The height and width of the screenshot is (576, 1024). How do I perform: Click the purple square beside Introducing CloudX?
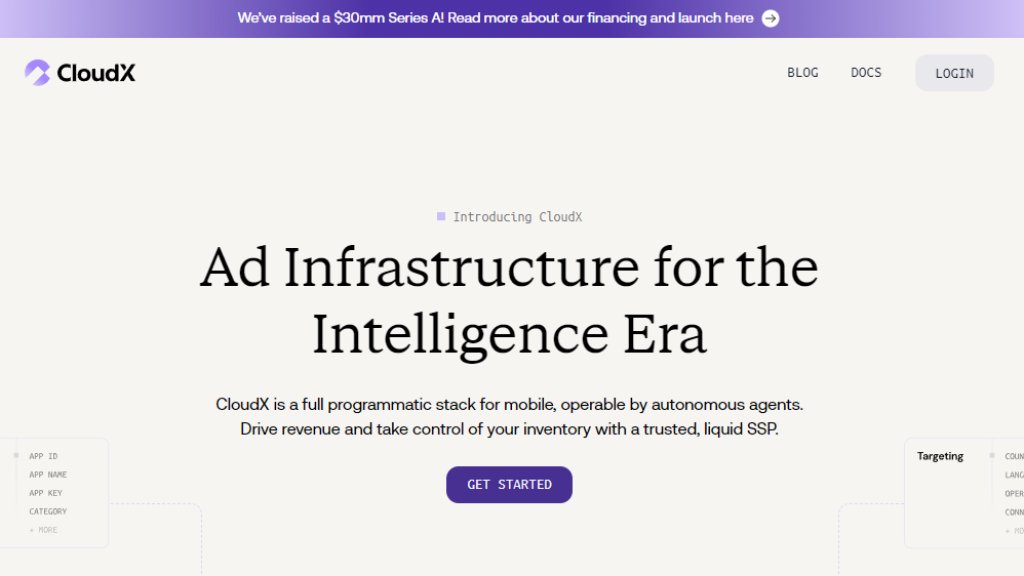441,216
